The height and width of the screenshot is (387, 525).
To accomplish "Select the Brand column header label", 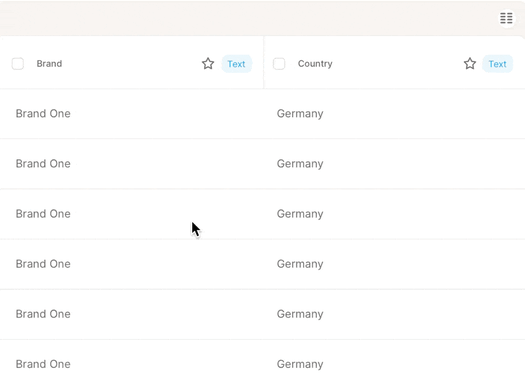I will pyautogui.click(x=49, y=64).
